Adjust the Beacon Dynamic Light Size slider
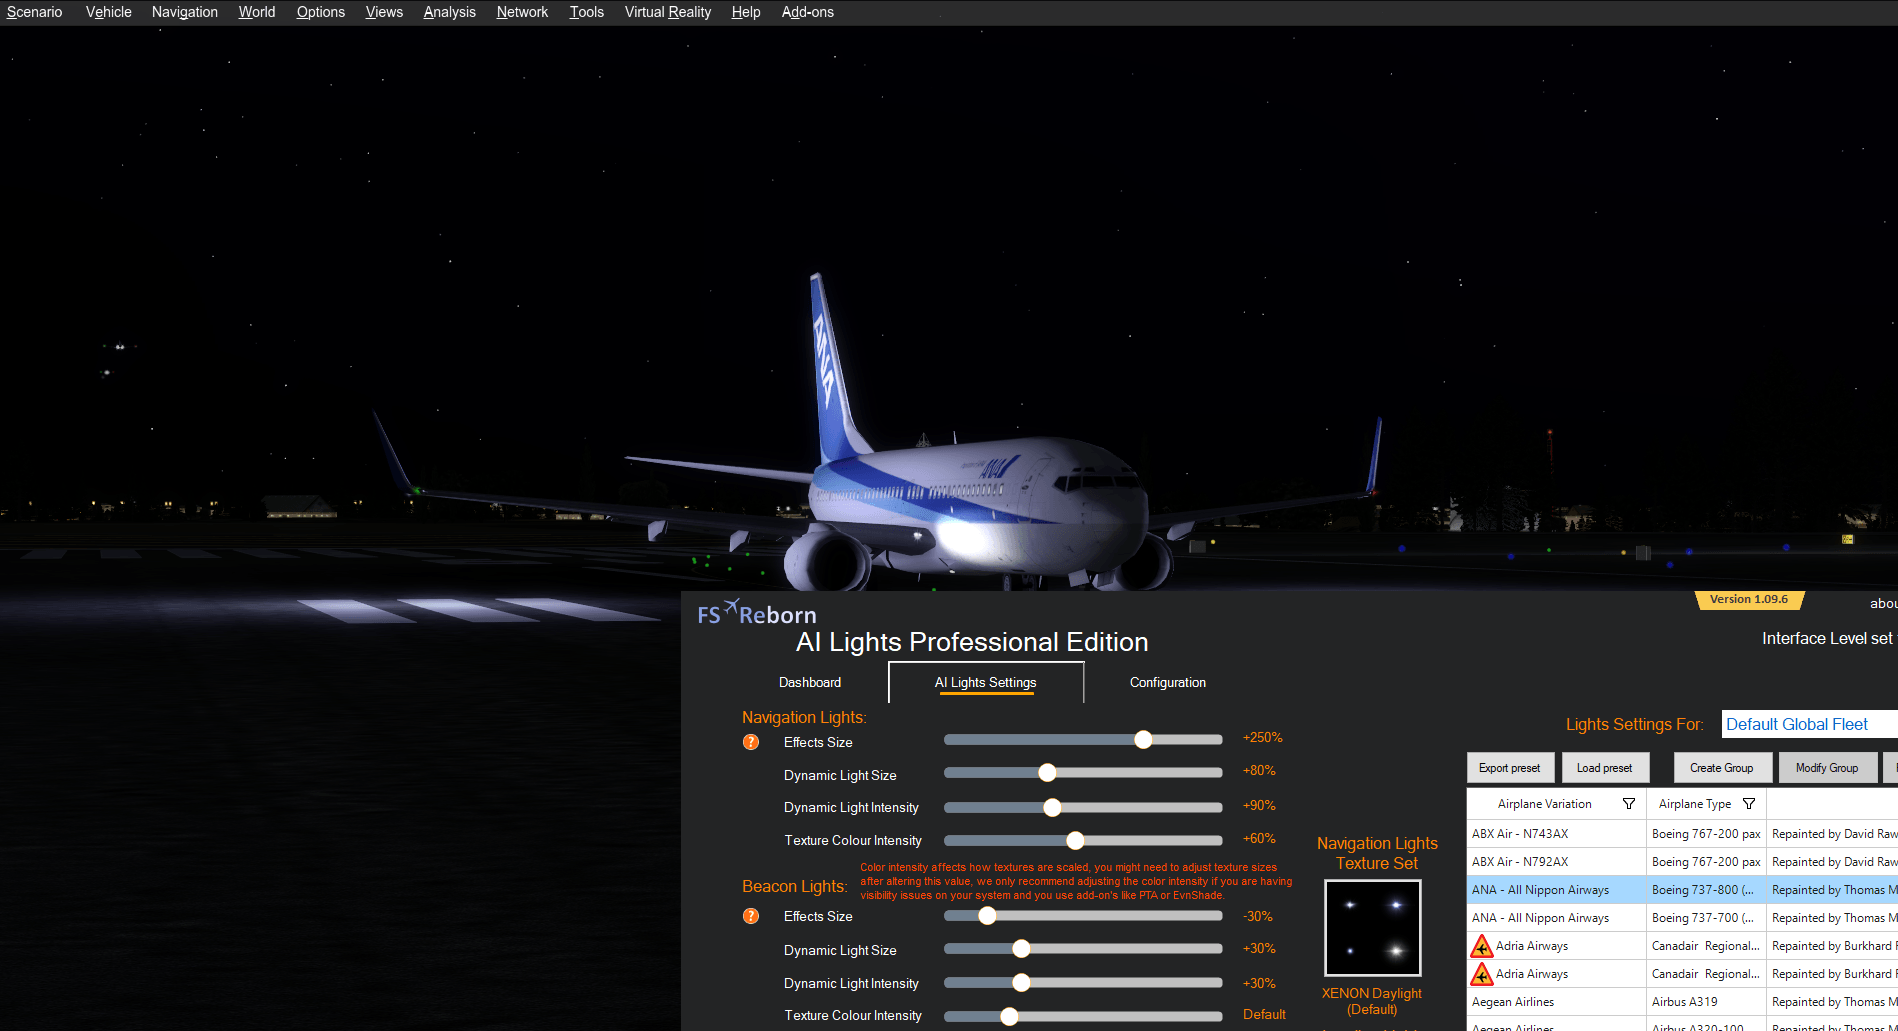Screen dimensions: 1898x1031 click(x=1021, y=948)
